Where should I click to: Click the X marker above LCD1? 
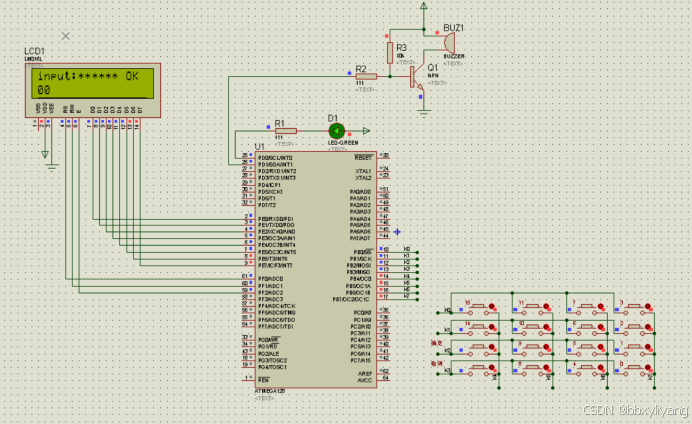(x=66, y=36)
